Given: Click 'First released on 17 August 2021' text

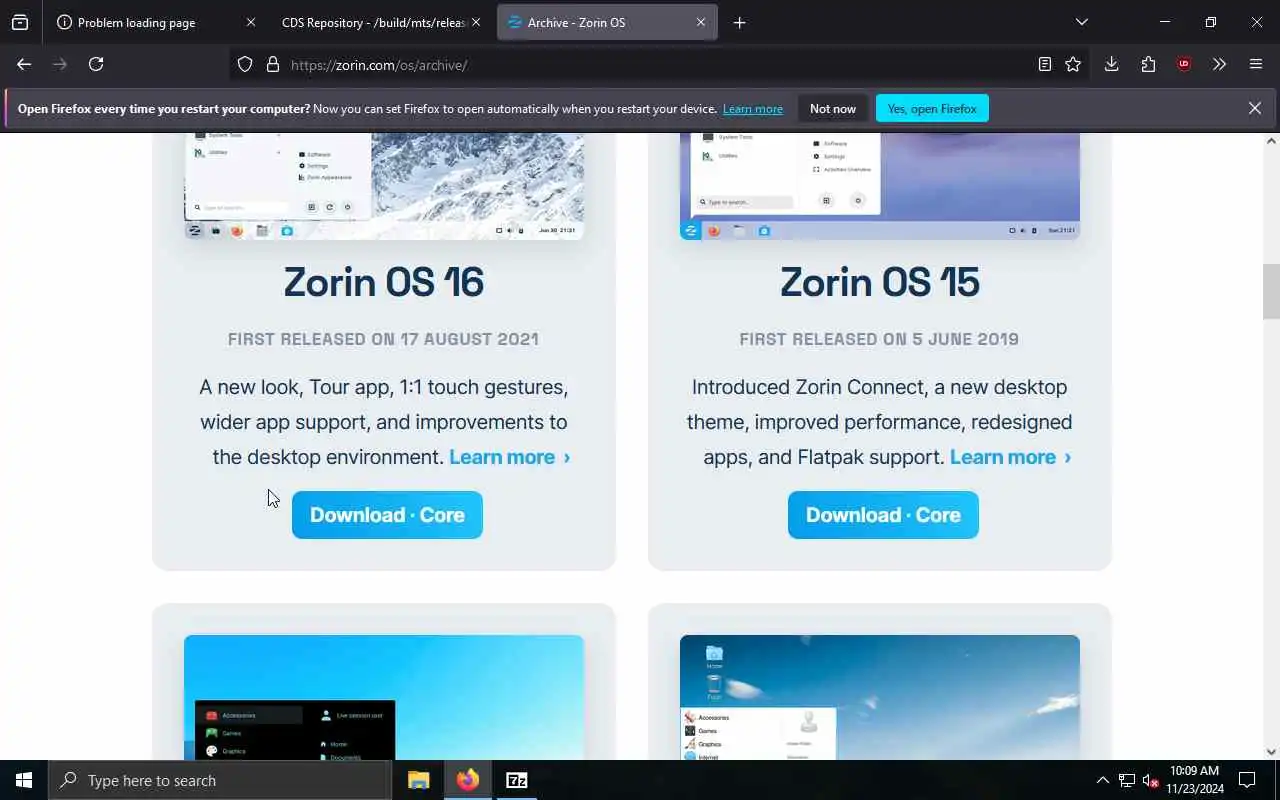Looking at the screenshot, I should pyautogui.click(x=383, y=339).
